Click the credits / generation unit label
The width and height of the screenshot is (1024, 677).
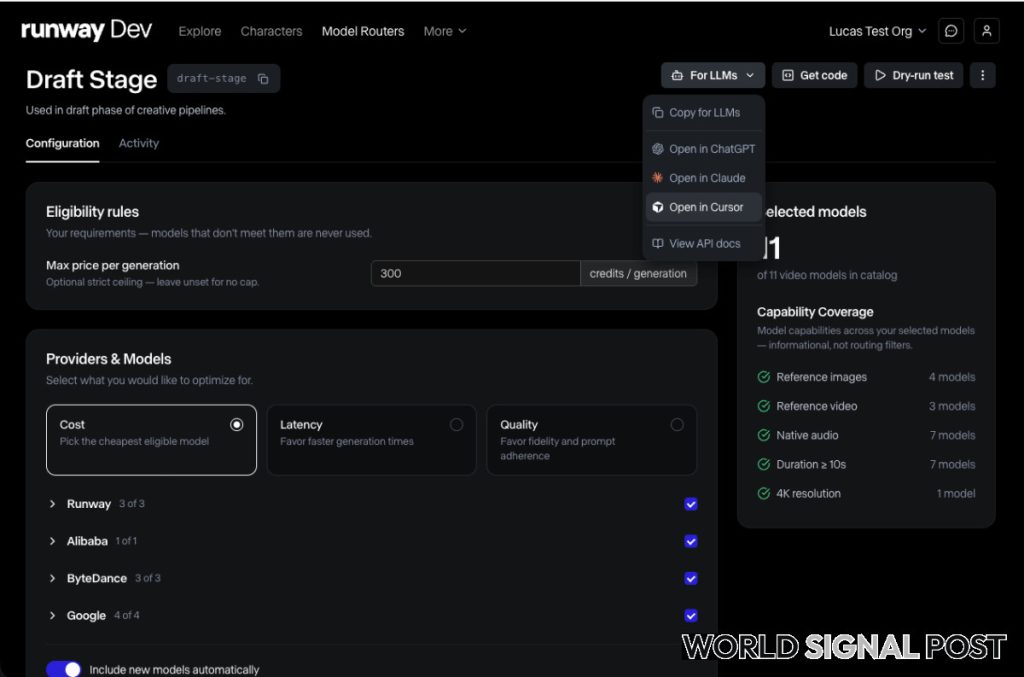click(638, 274)
